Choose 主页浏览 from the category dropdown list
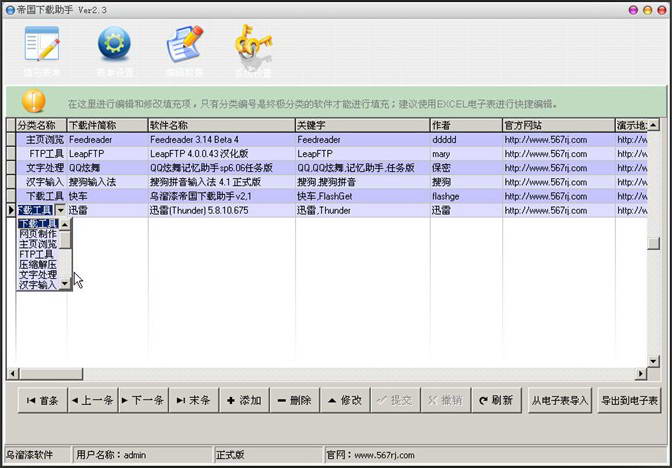This screenshot has width=672, height=468. click(x=38, y=244)
